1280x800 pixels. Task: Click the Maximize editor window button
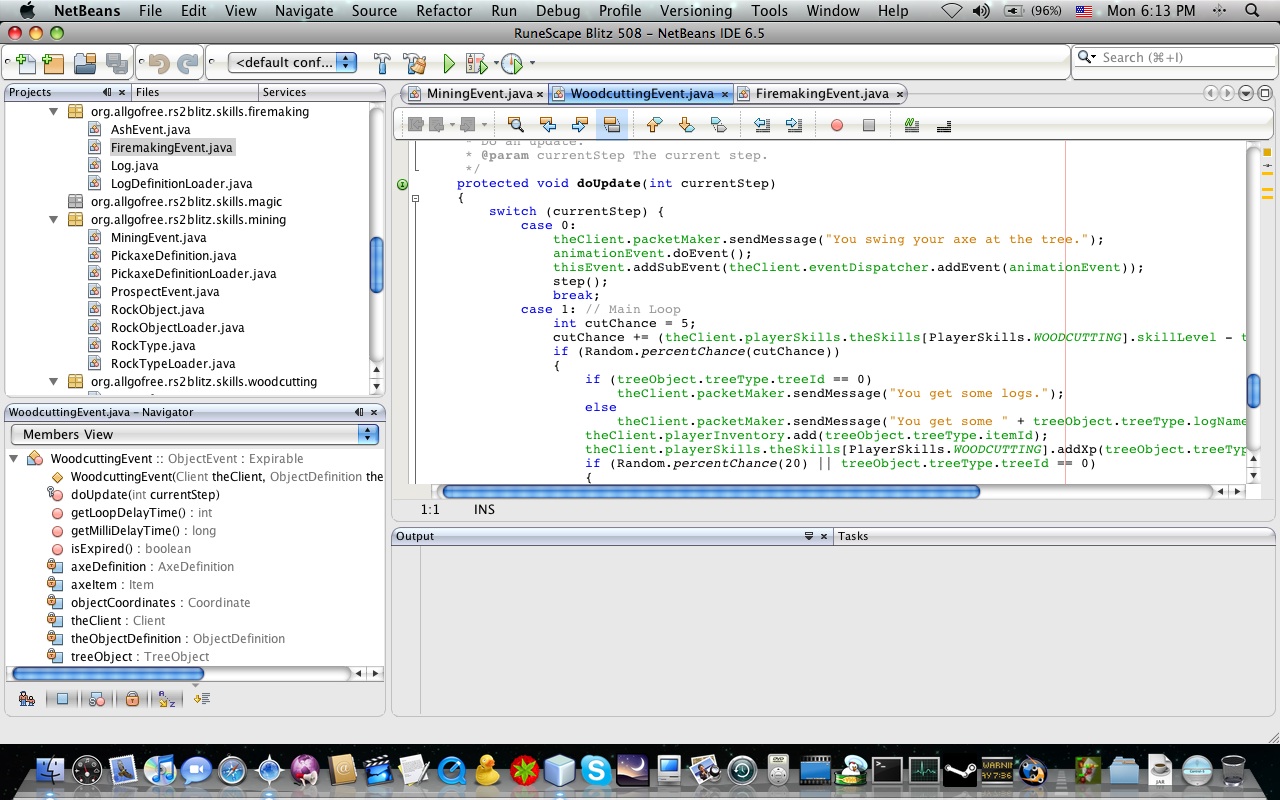pyautogui.click(x=1264, y=93)
